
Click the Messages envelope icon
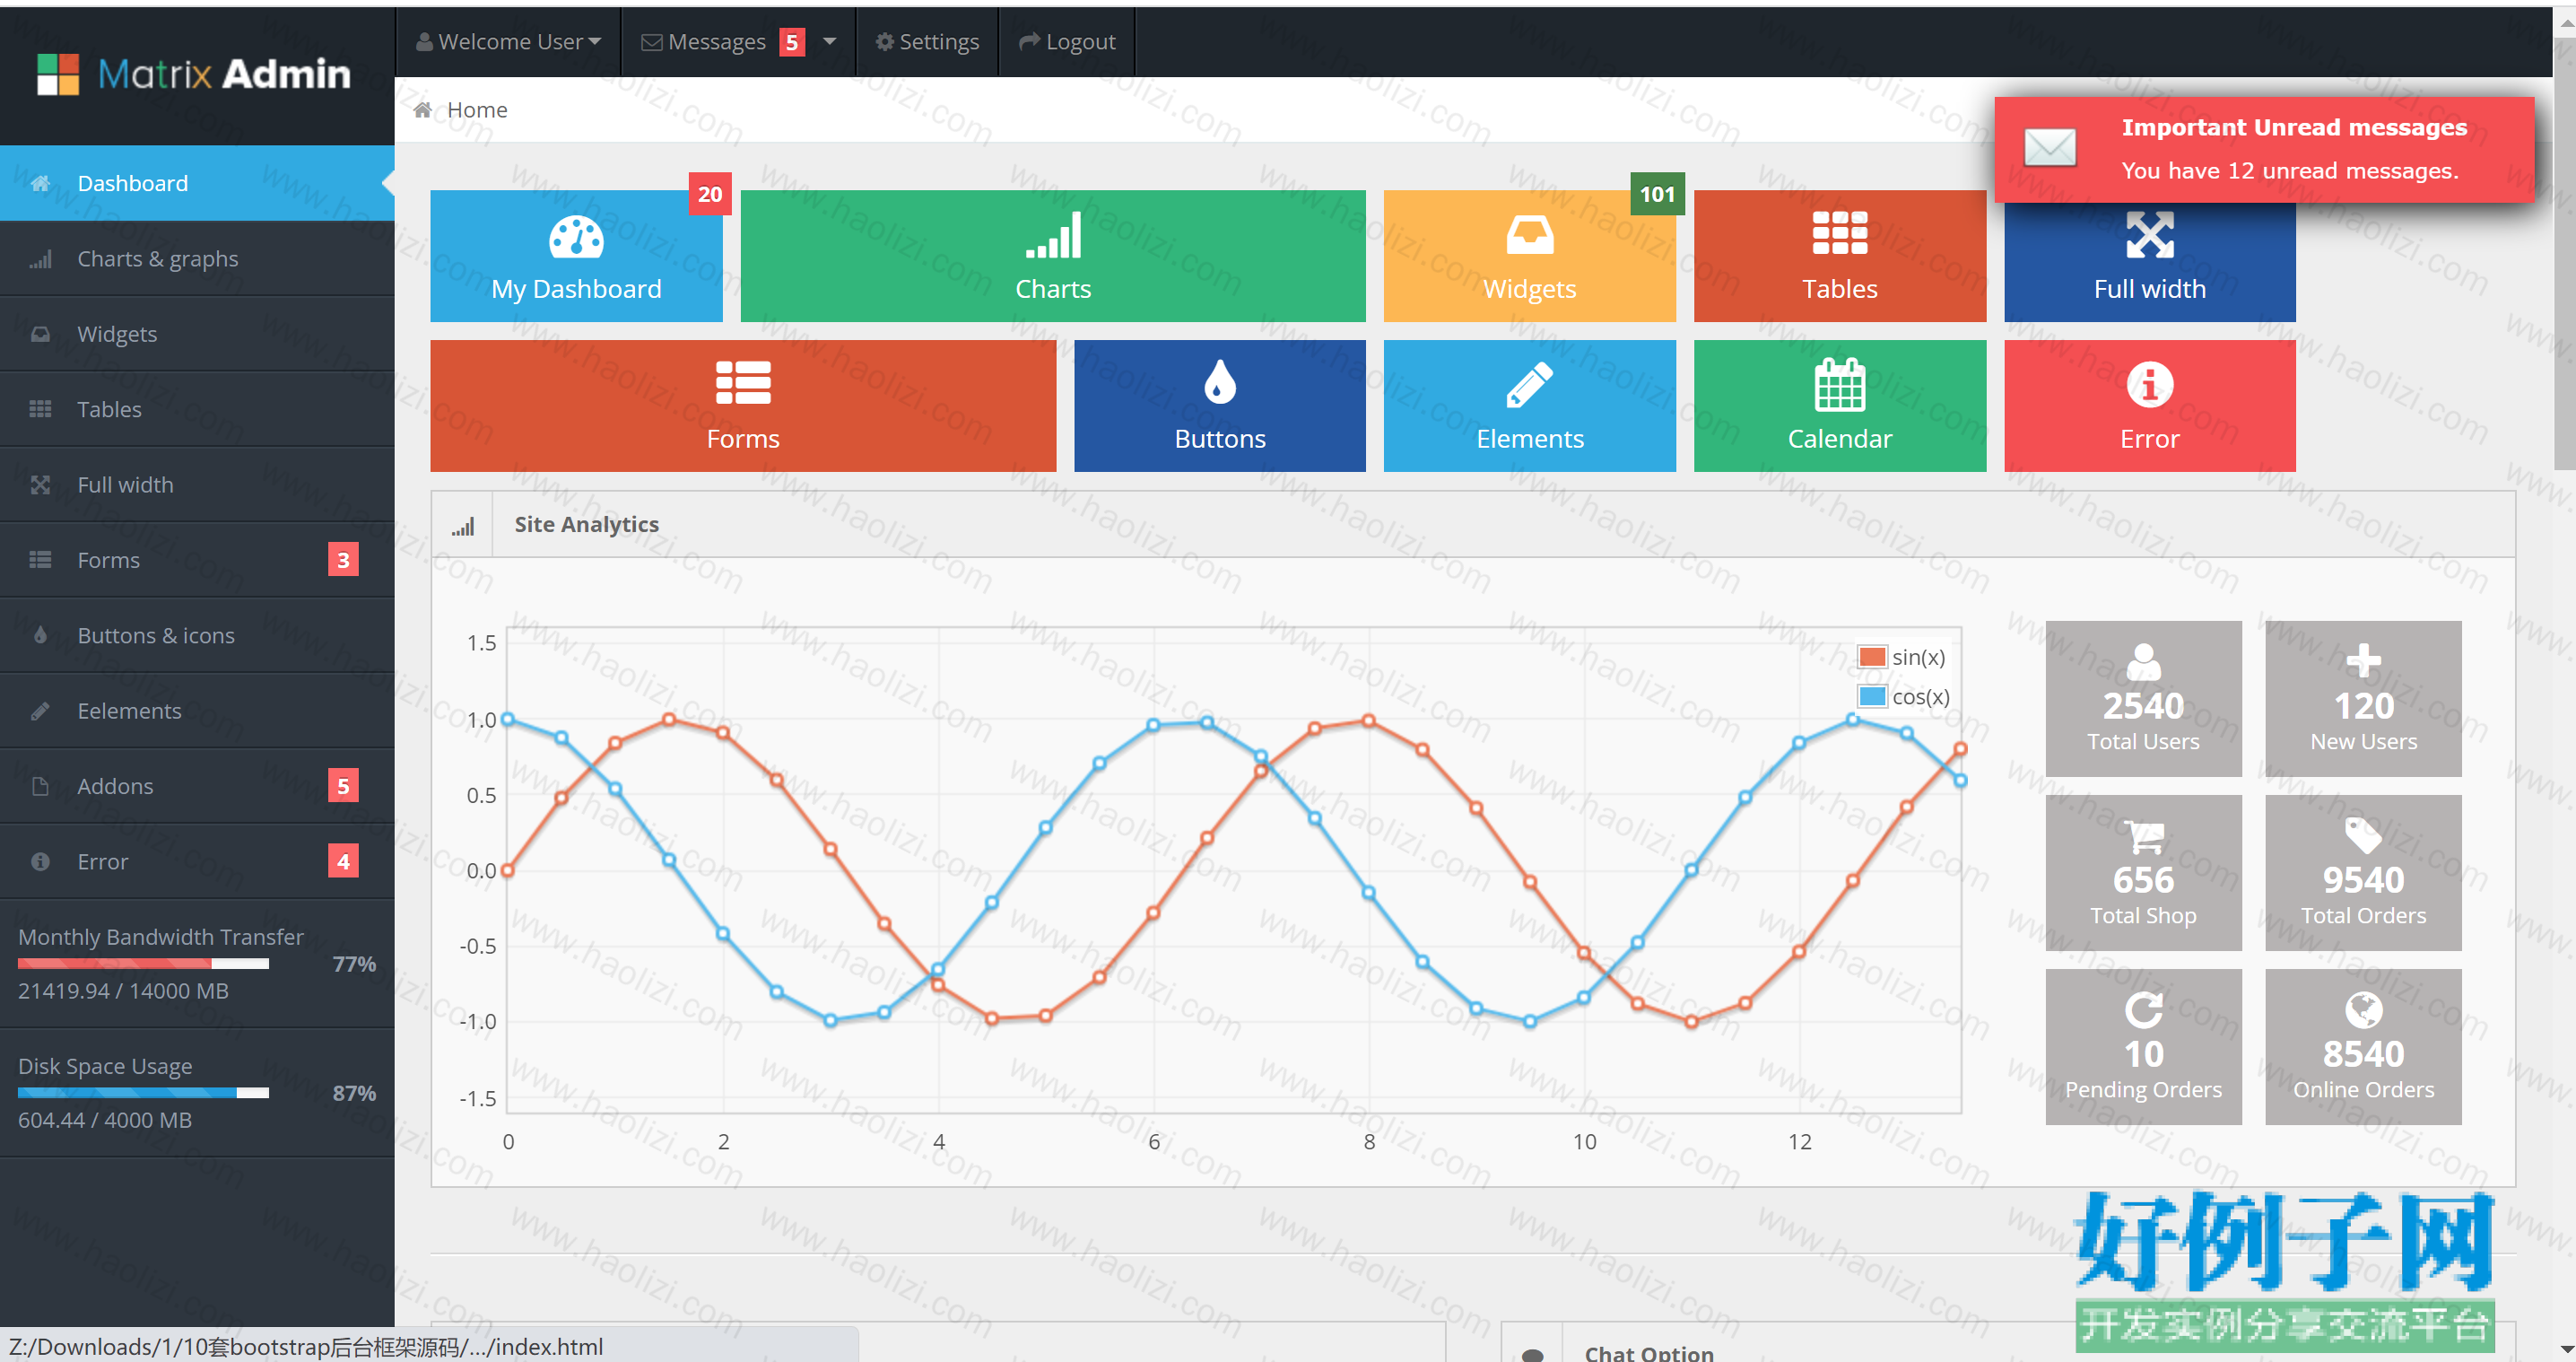click(x=652, y=42)
